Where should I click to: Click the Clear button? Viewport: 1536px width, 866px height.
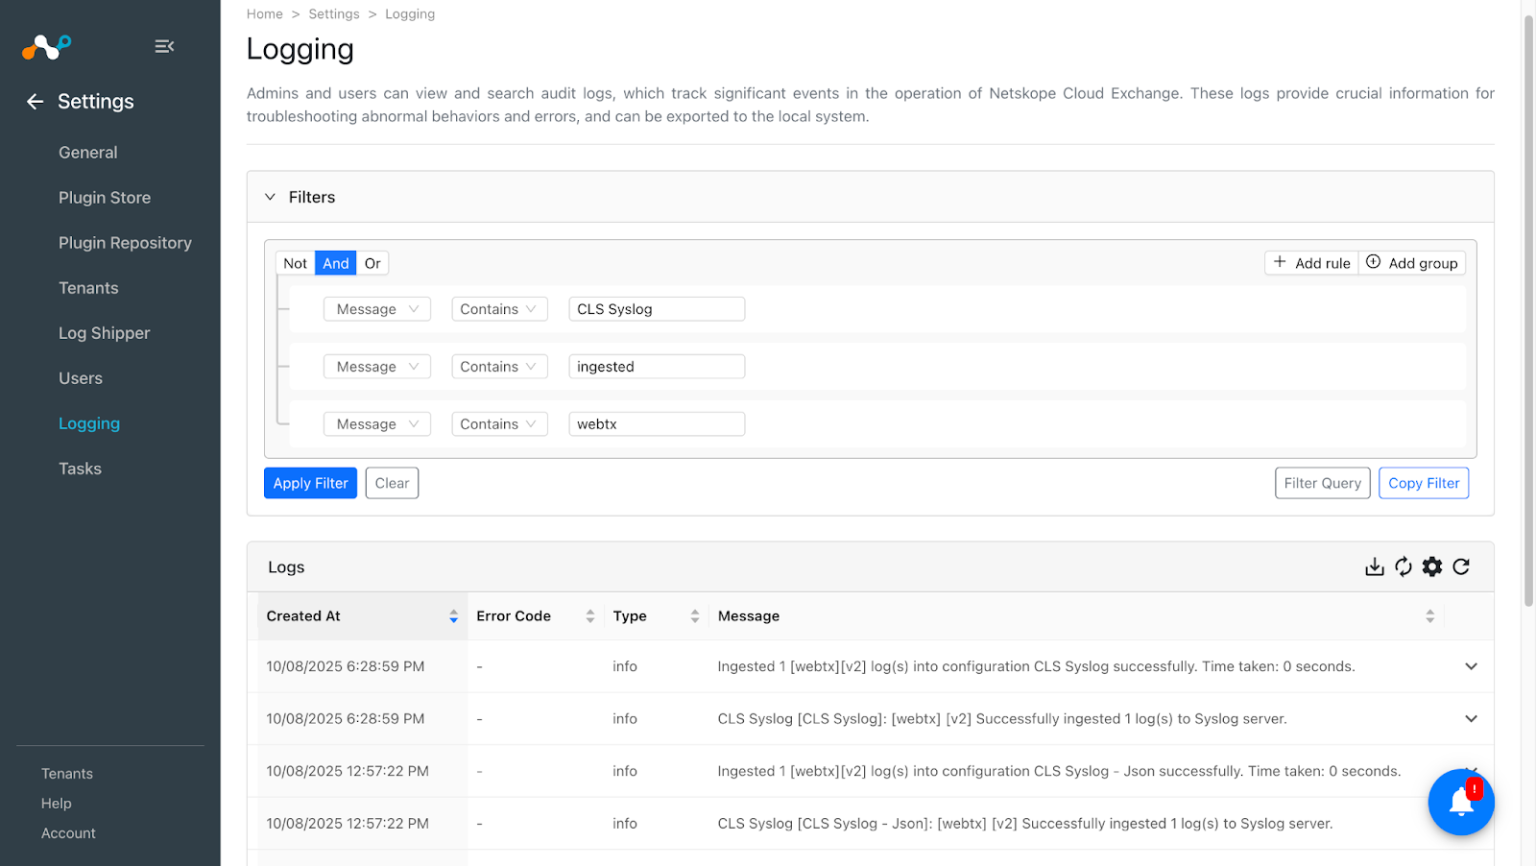coord(392,483)
